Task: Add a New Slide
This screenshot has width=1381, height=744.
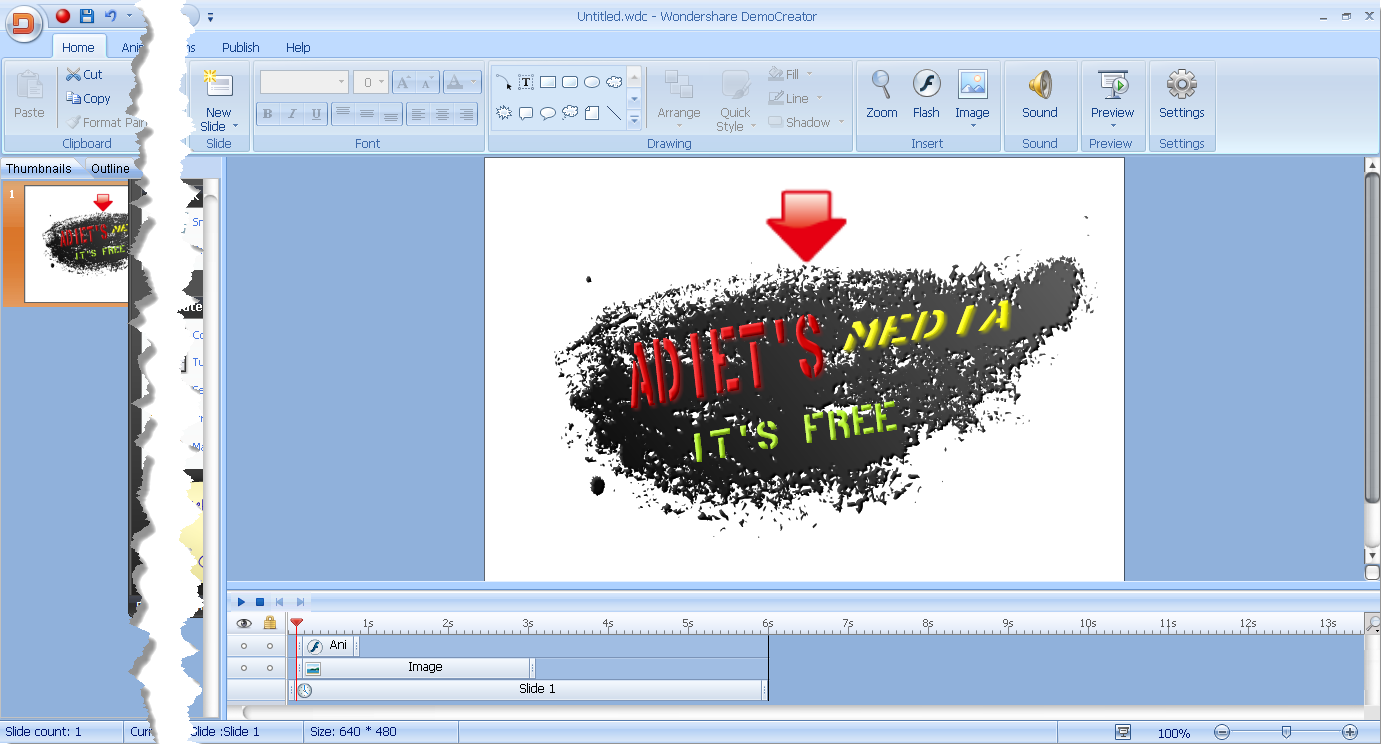Action: coord(218,100)
